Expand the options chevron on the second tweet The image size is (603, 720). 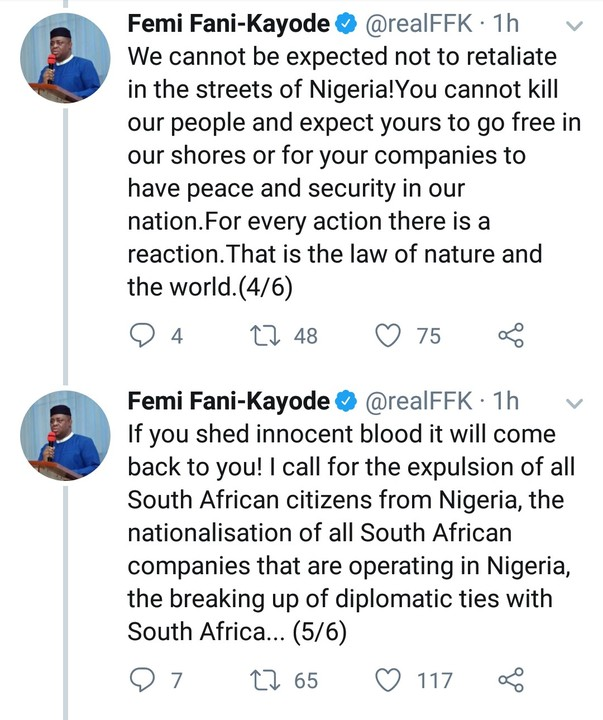pyautogui.click(x=575, y=403)
